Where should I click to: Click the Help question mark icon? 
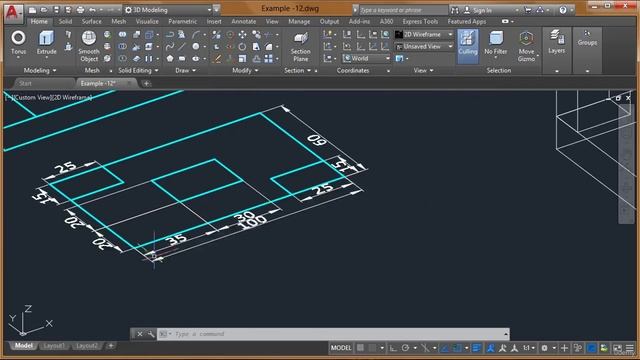click(563, 10)
